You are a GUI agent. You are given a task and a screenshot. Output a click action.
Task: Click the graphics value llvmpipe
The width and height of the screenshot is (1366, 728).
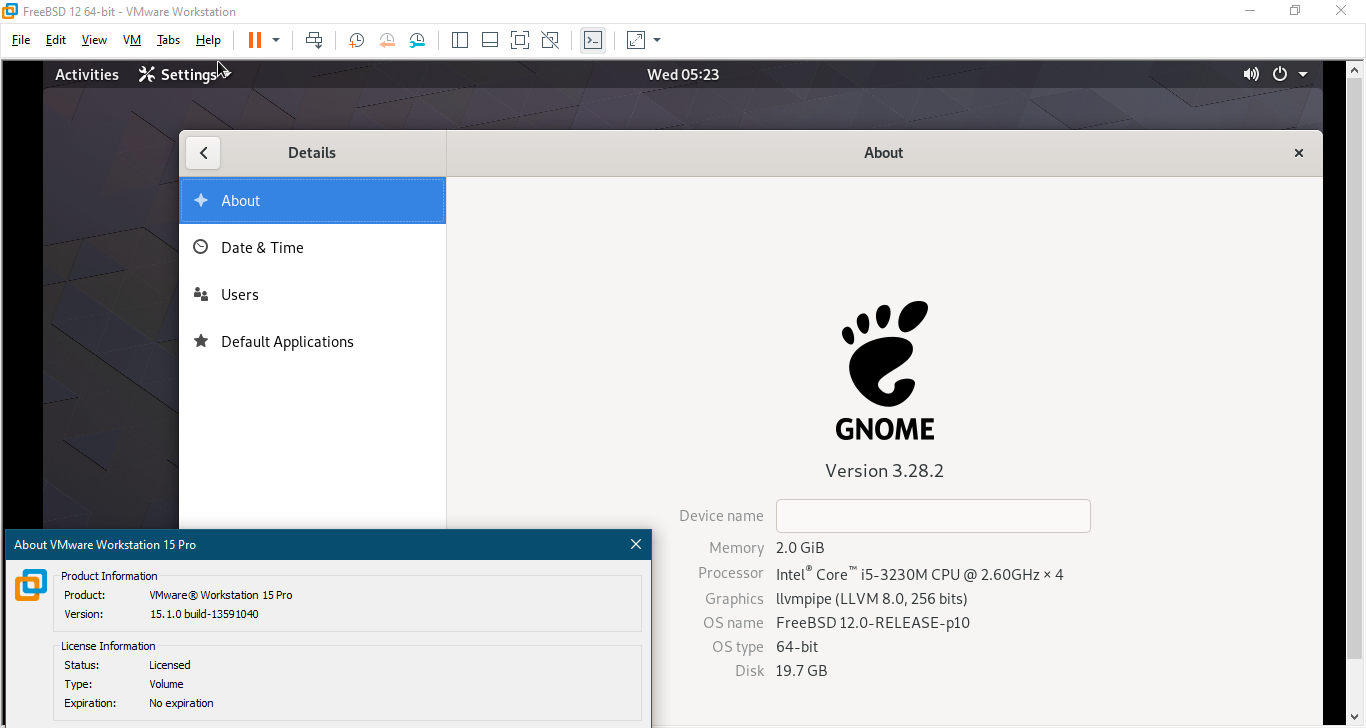pos(871,598)
